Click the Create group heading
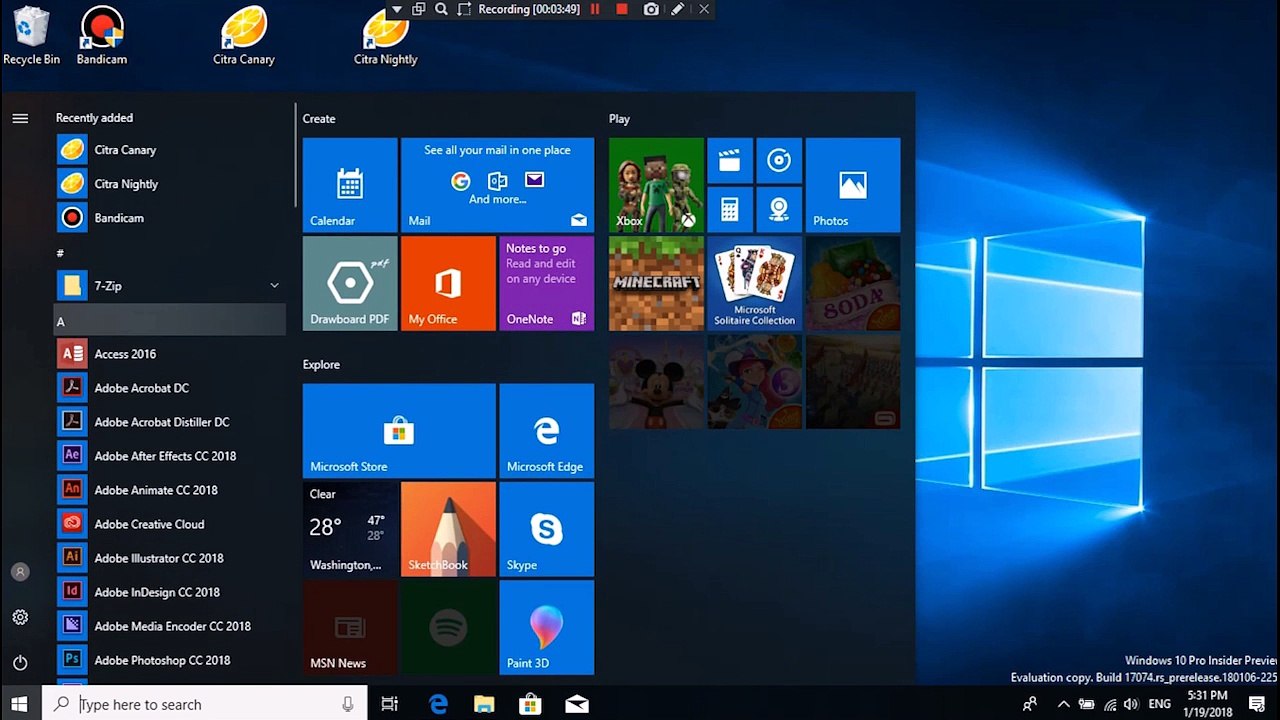 (319, 119)
